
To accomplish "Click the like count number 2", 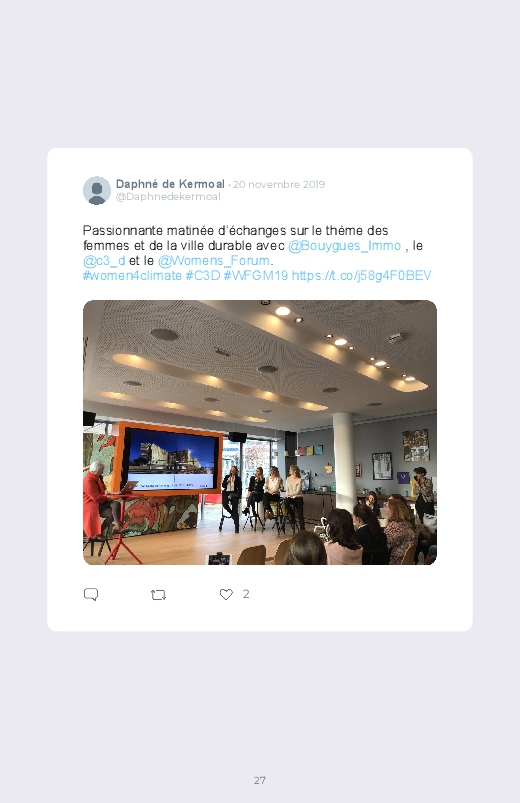I will pos(246,594).
